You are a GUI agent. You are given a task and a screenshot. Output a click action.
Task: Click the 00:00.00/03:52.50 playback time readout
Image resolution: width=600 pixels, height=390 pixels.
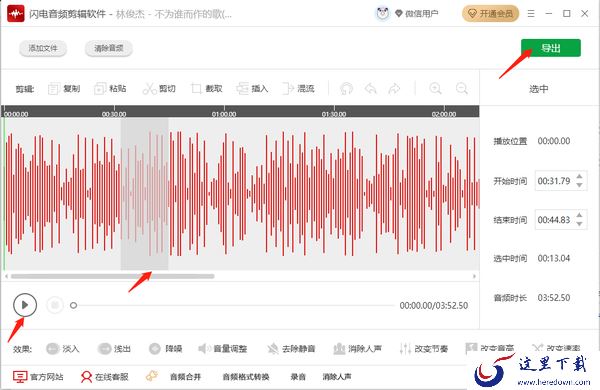pos(434,305)
